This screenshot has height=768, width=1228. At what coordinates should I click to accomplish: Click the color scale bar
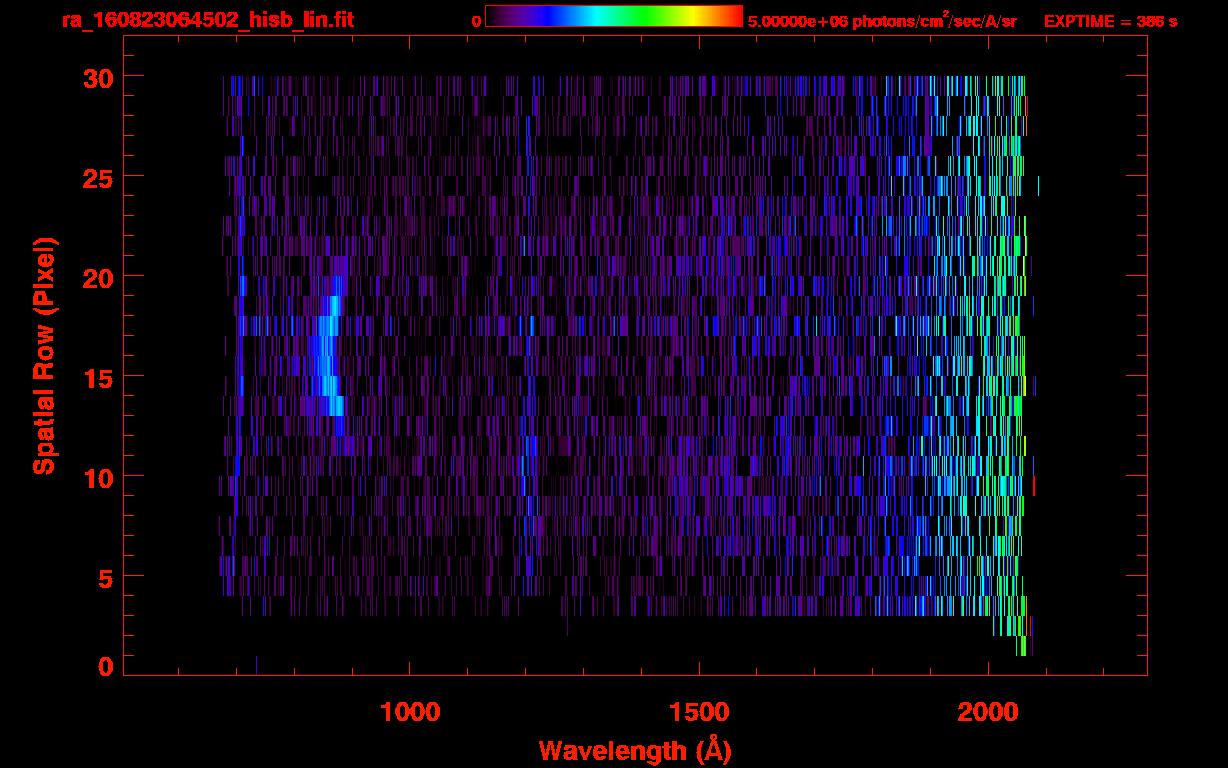(x=614, y=16)
